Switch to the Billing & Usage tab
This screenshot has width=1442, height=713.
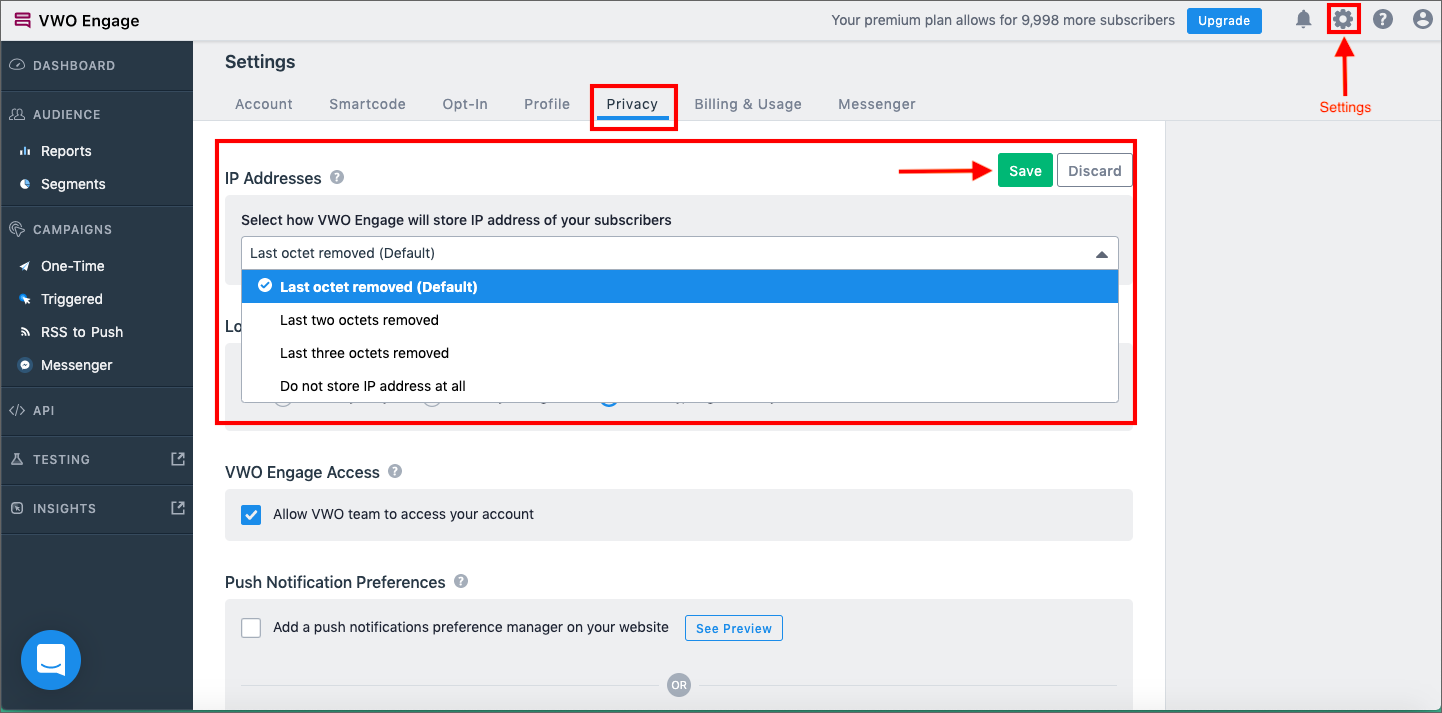pos(748,104)
